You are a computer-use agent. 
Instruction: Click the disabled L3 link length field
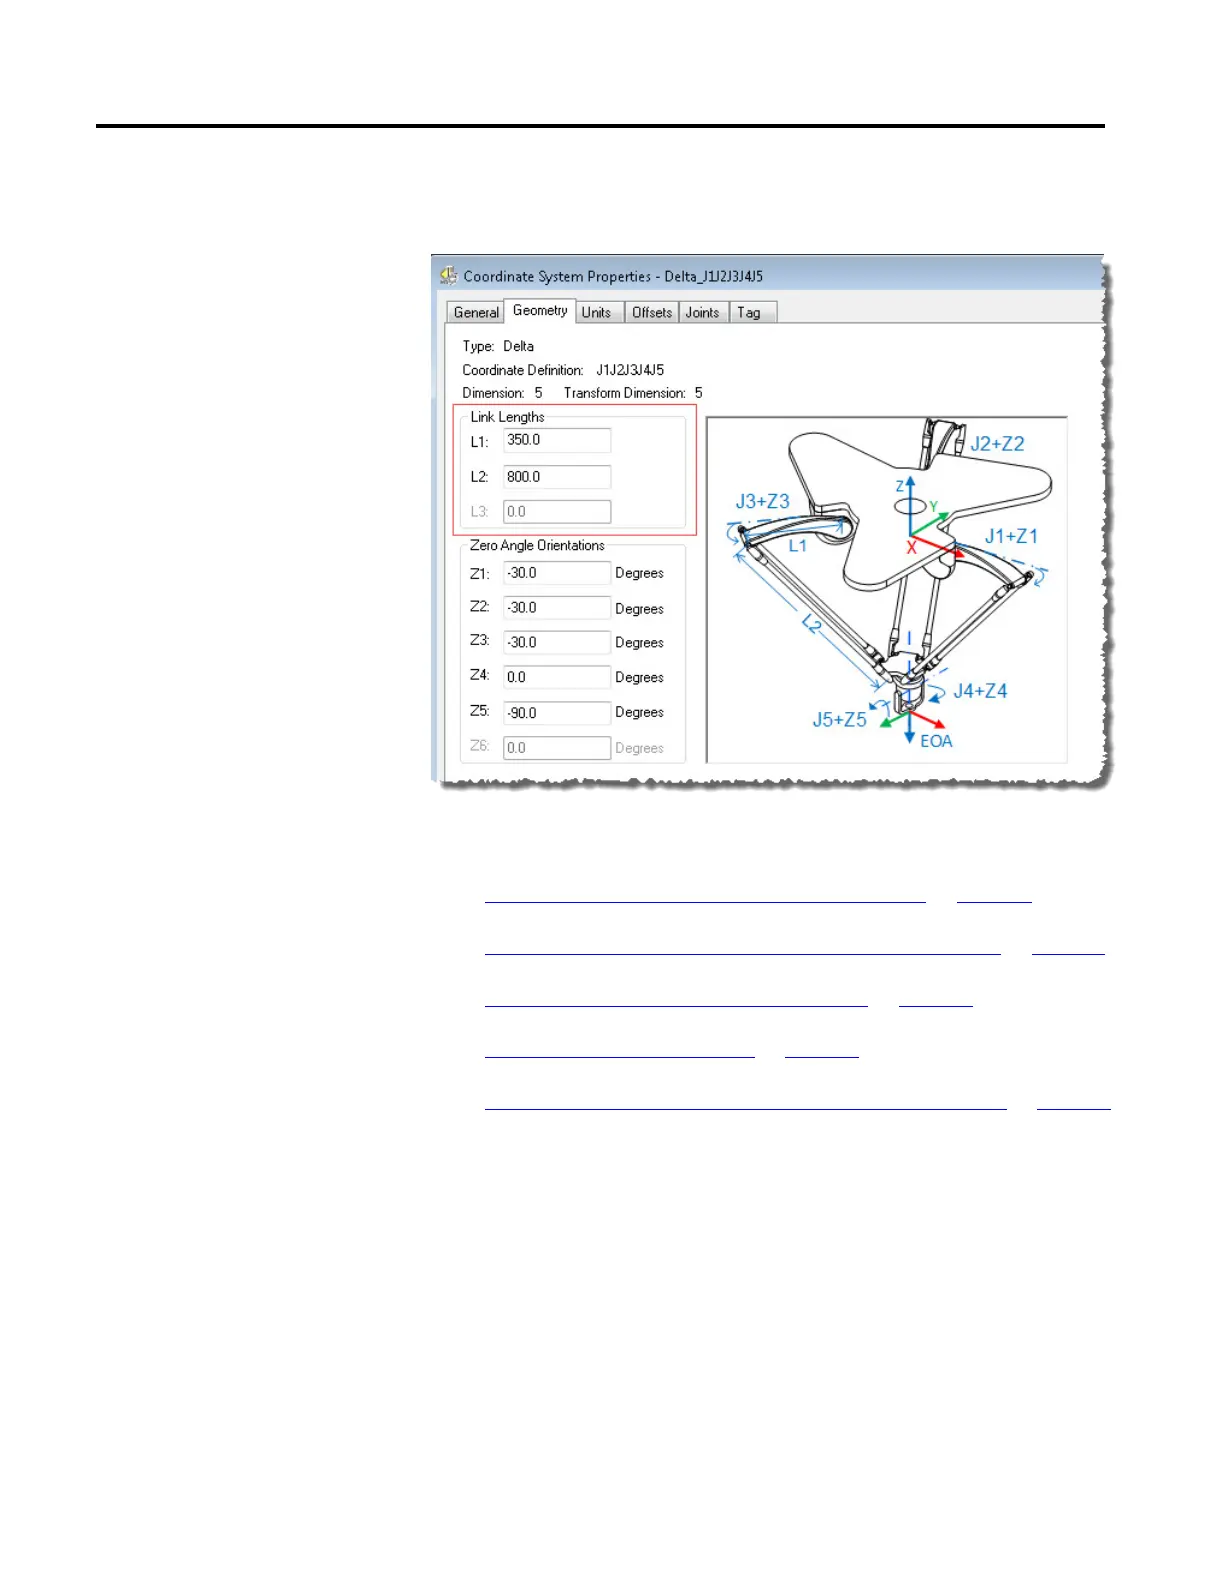pos(557,512)
